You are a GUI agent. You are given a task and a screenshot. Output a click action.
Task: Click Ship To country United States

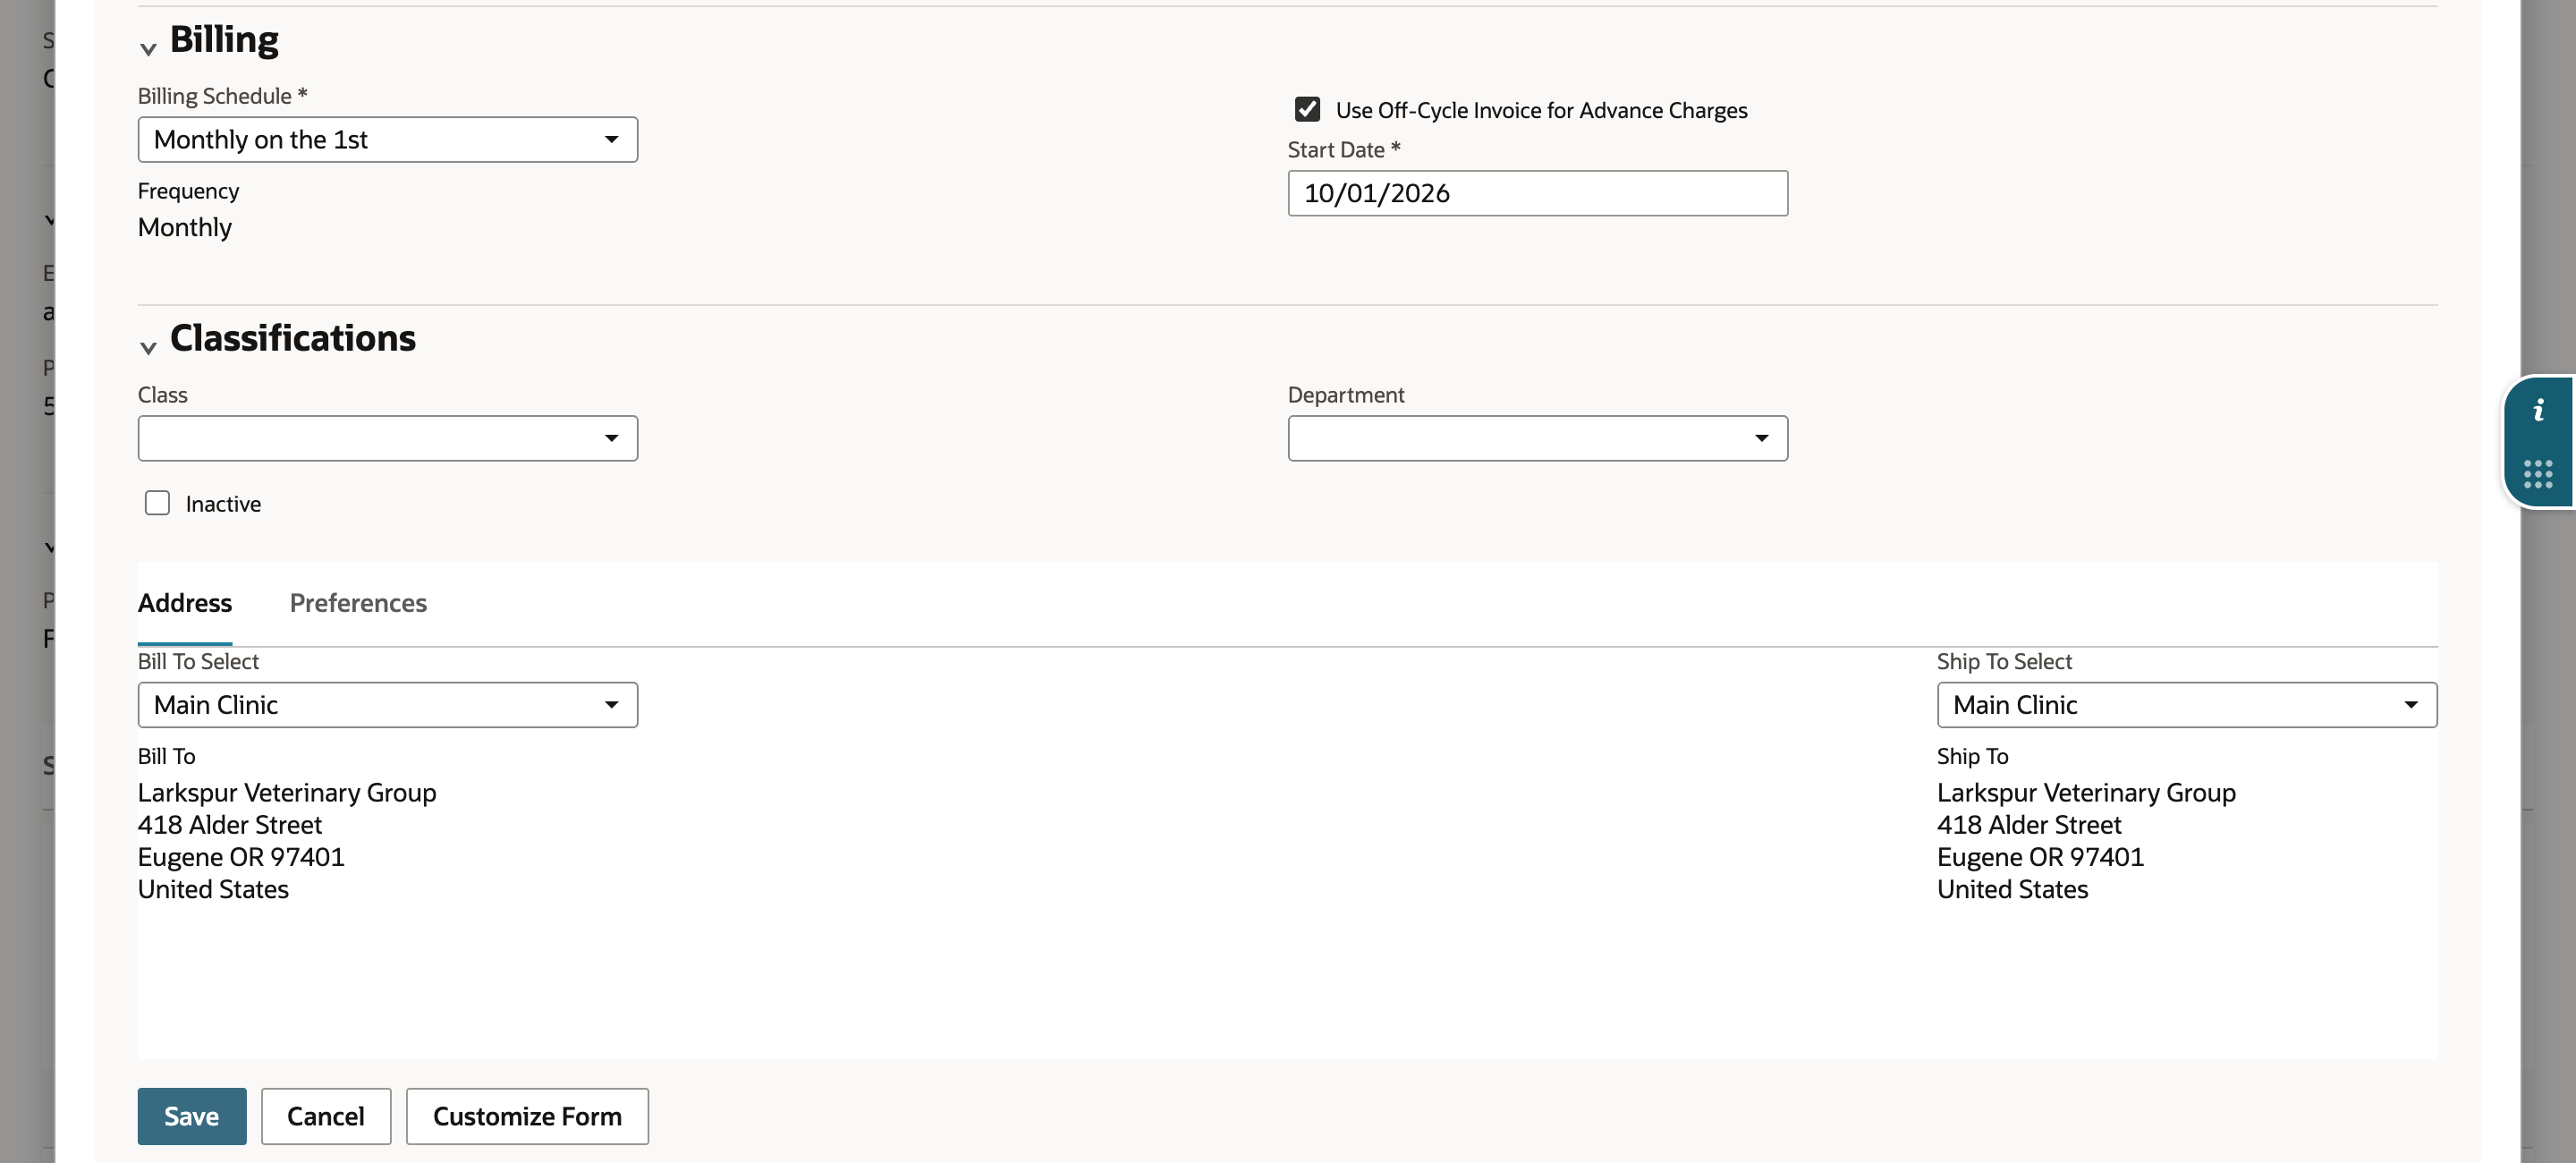[x=2012, y=889]
